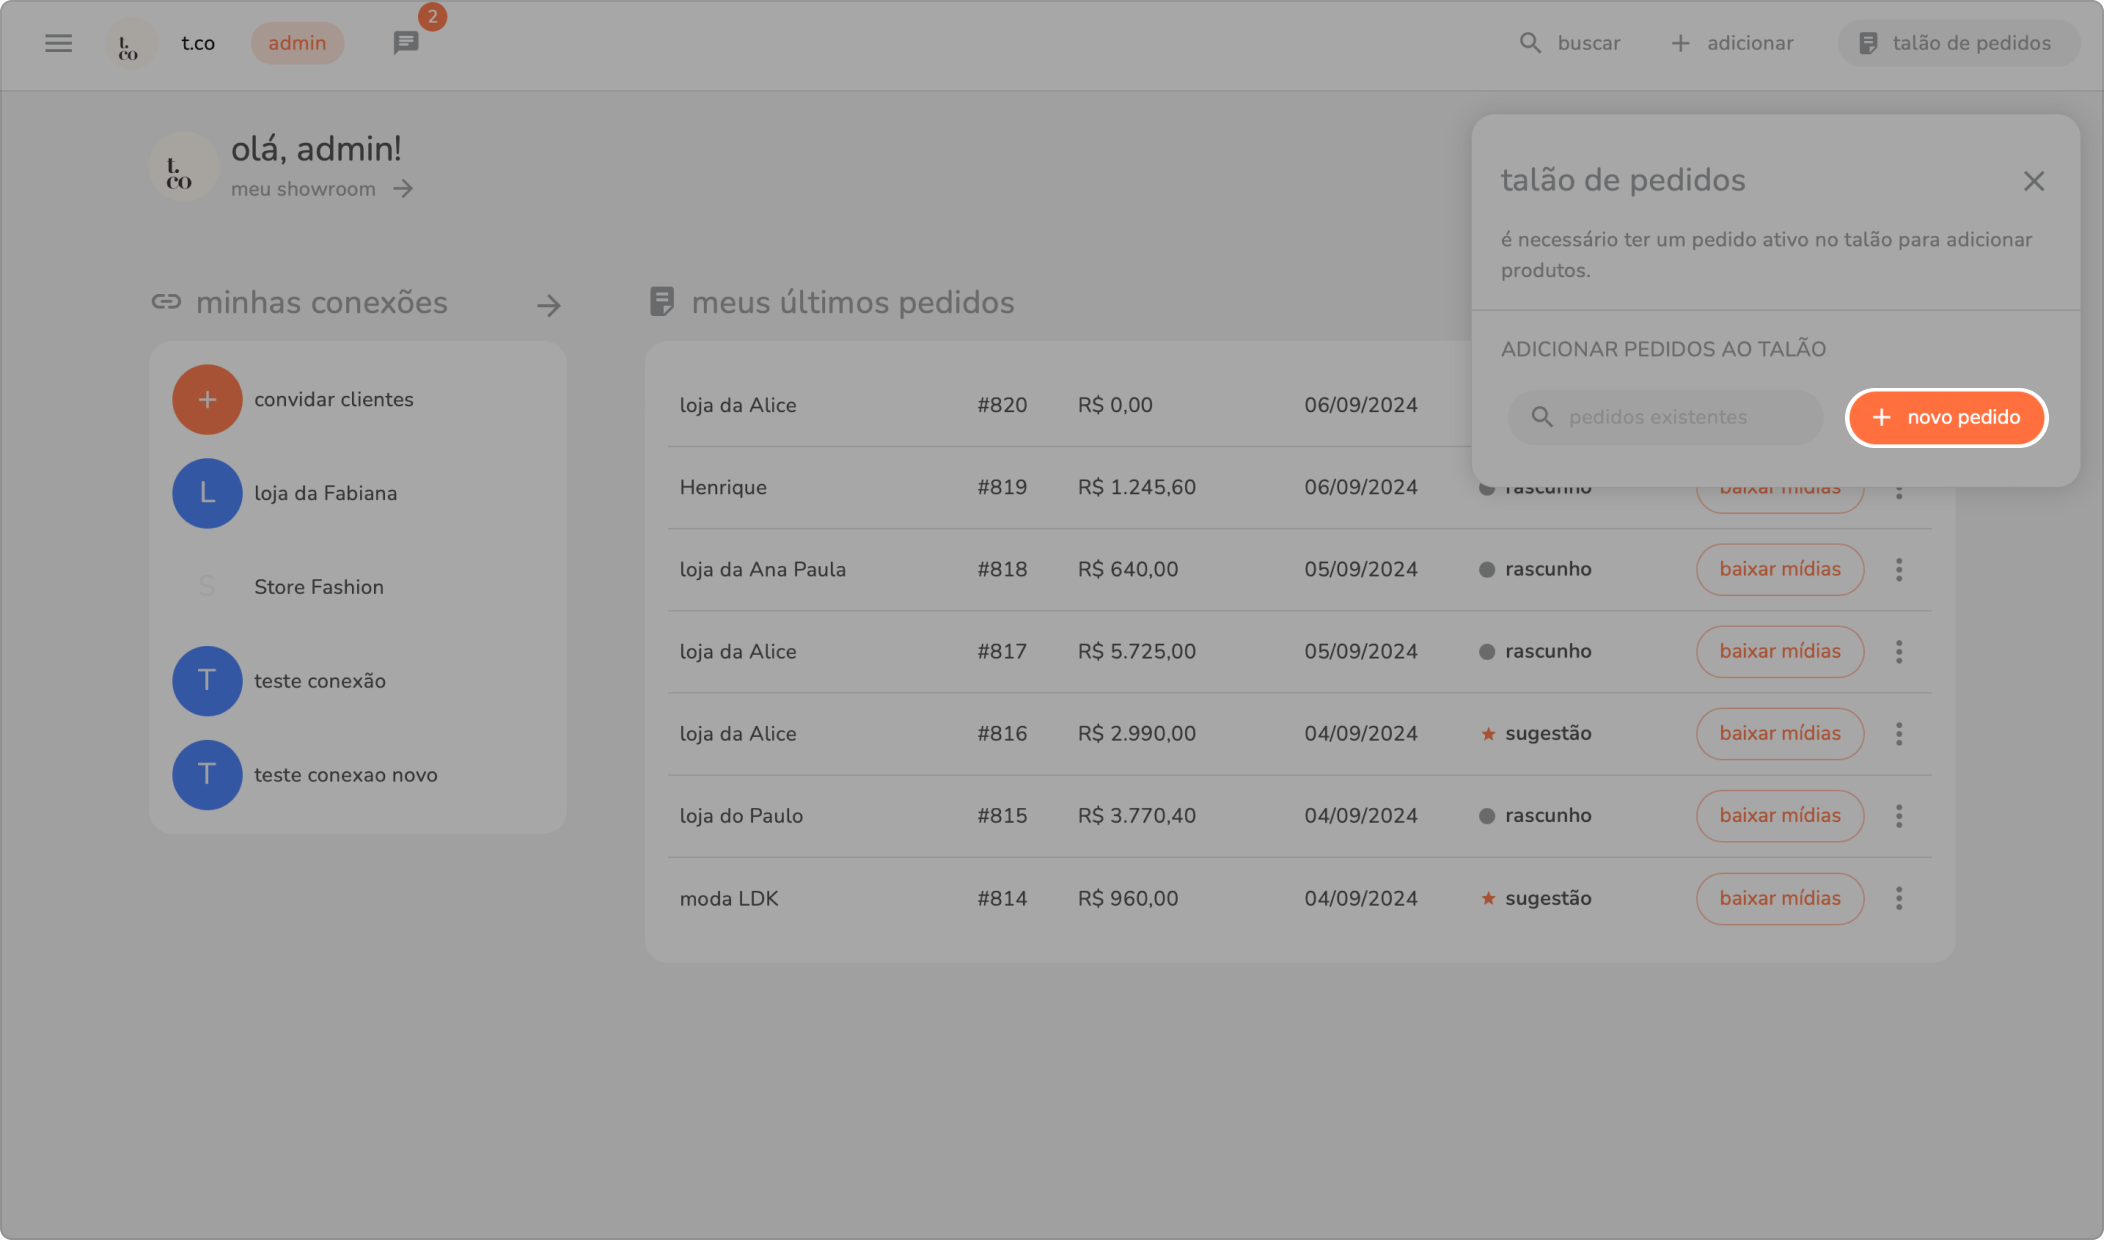The width and height of the screenshot is (2104, 1240).
Task: Open the teste conexao novo avatar
Action: 207,775
